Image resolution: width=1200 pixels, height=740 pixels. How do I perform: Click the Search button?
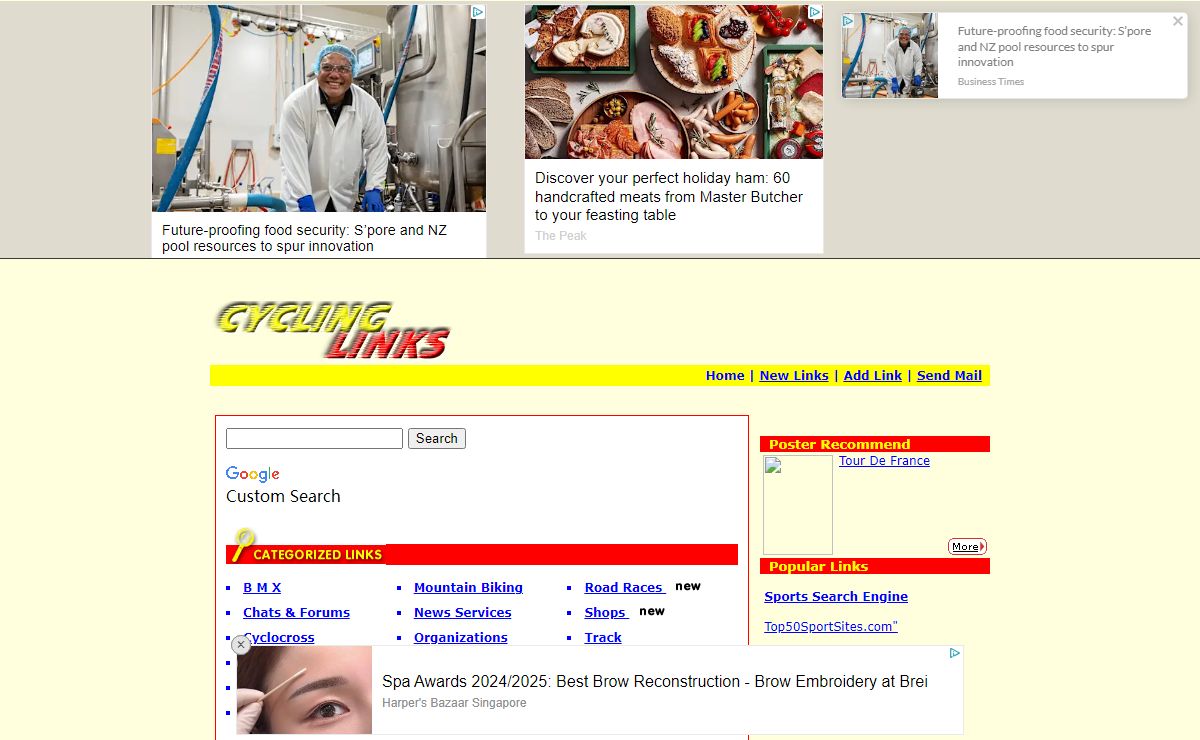click(x=437, y=439)
